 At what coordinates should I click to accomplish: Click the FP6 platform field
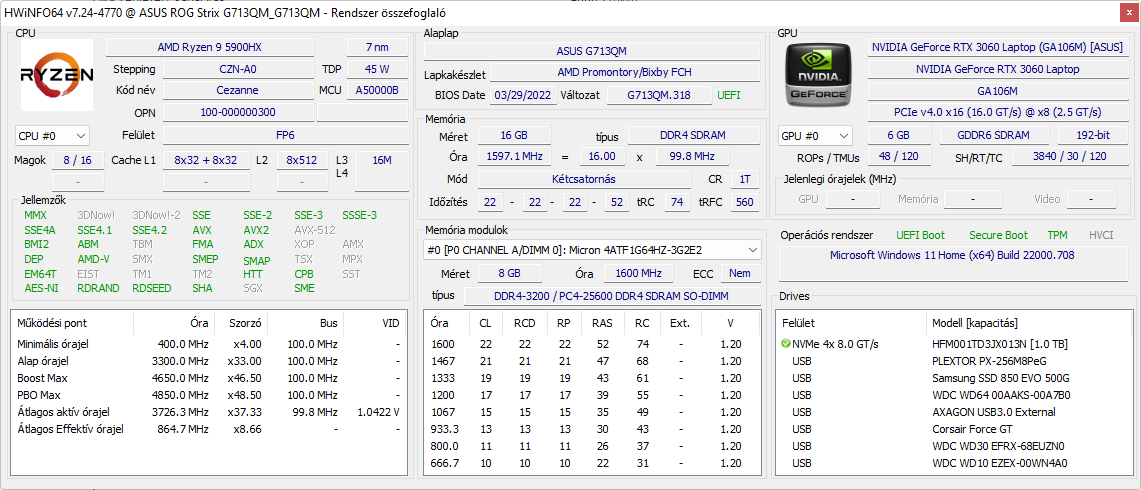click(x=285, y=135)
